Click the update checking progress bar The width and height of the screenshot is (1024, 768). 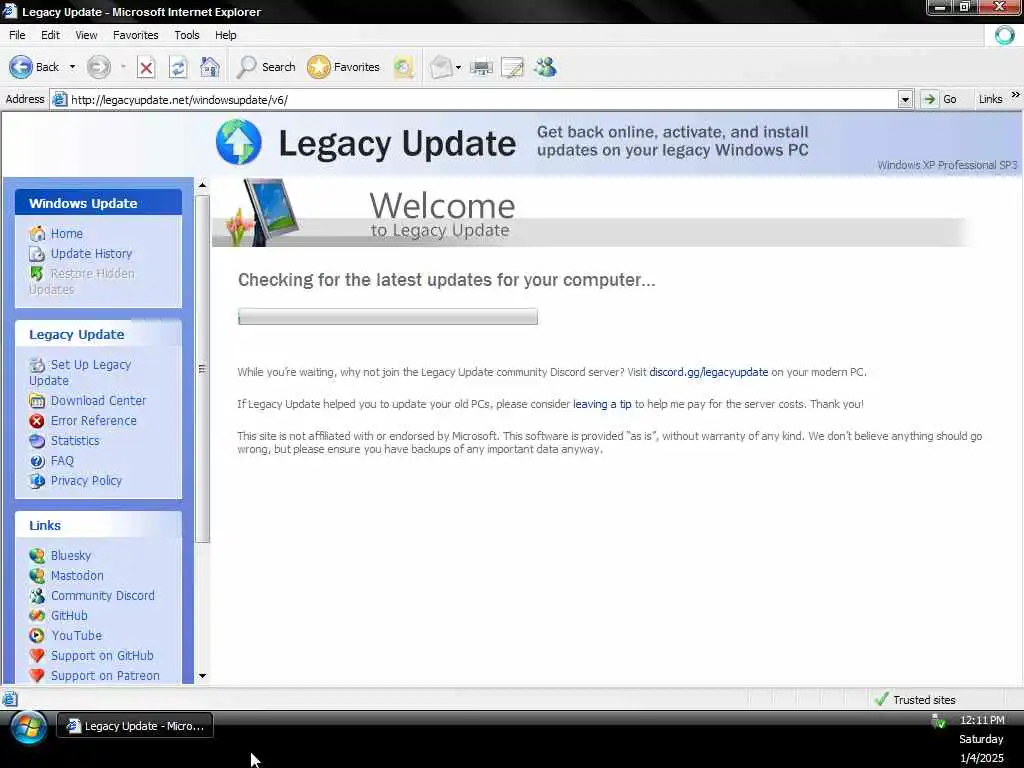(388, 317)
